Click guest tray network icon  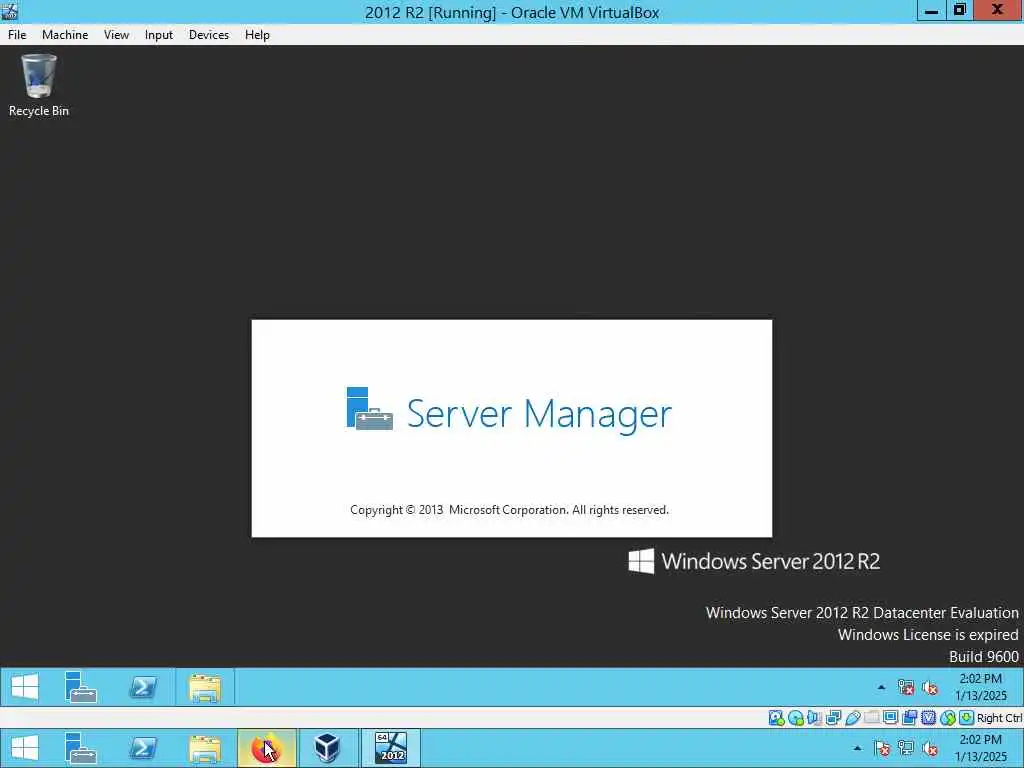[906, 687]
